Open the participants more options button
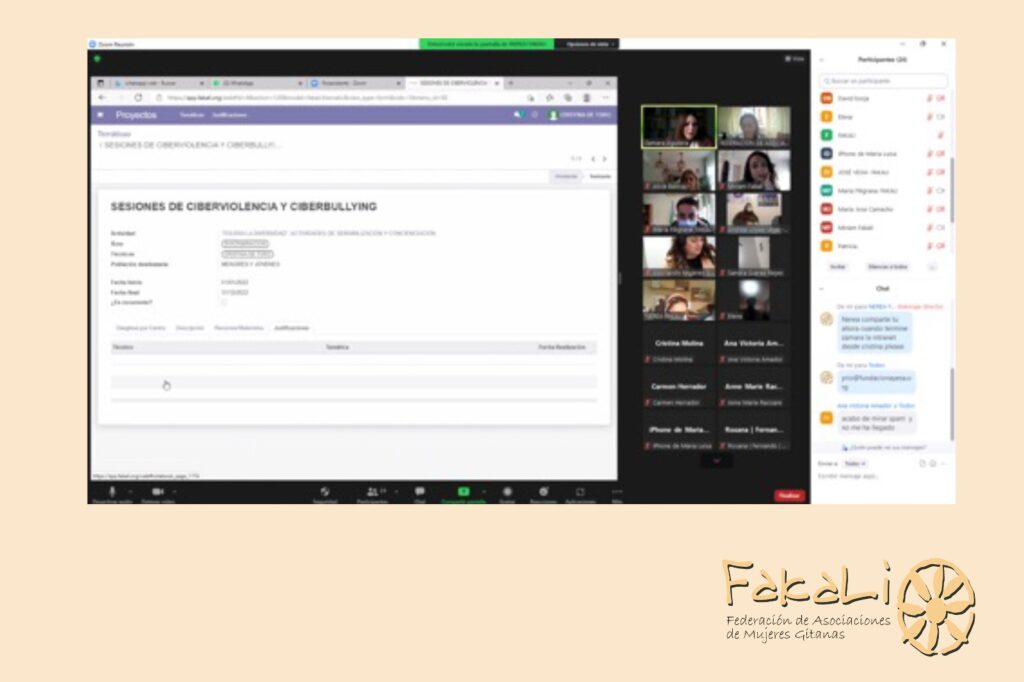The width and height of the screenshot is (1024, 682). (x=932, y=267)
